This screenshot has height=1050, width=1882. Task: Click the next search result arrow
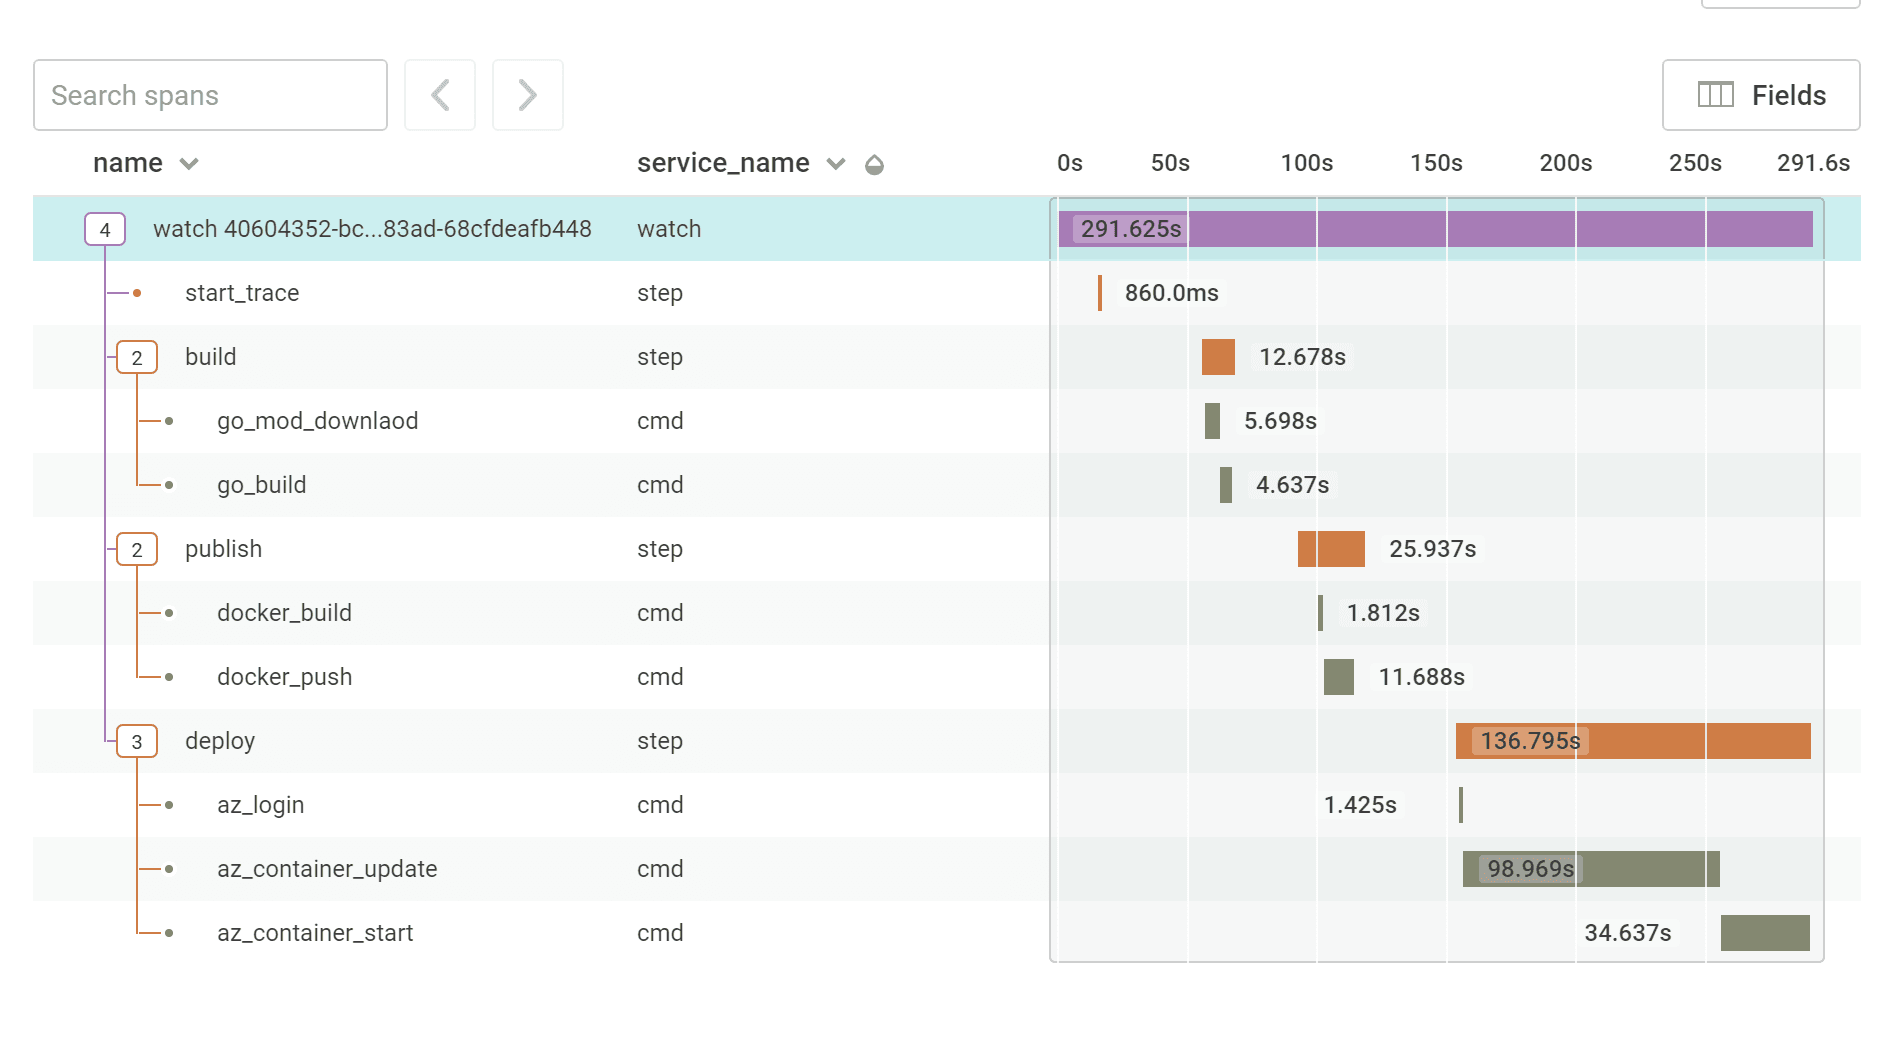point(528,95)
